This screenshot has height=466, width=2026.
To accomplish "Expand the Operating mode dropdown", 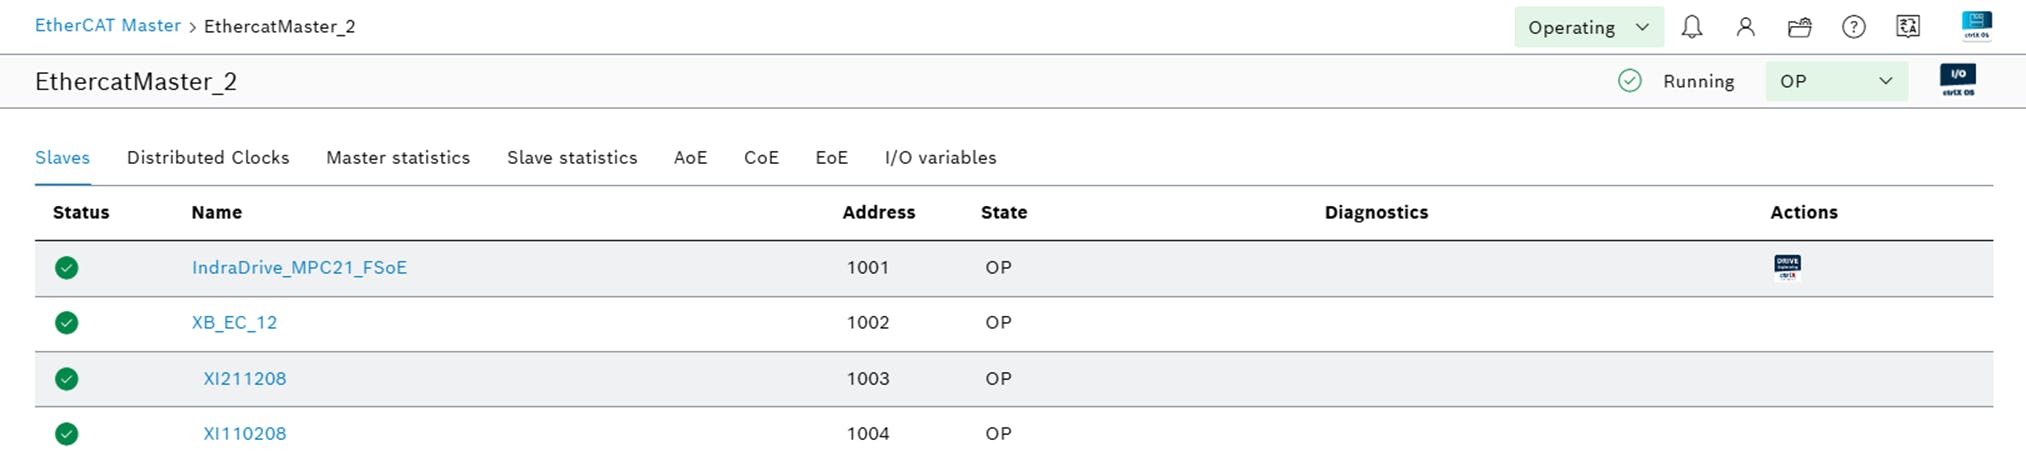I will [1588, 27].
